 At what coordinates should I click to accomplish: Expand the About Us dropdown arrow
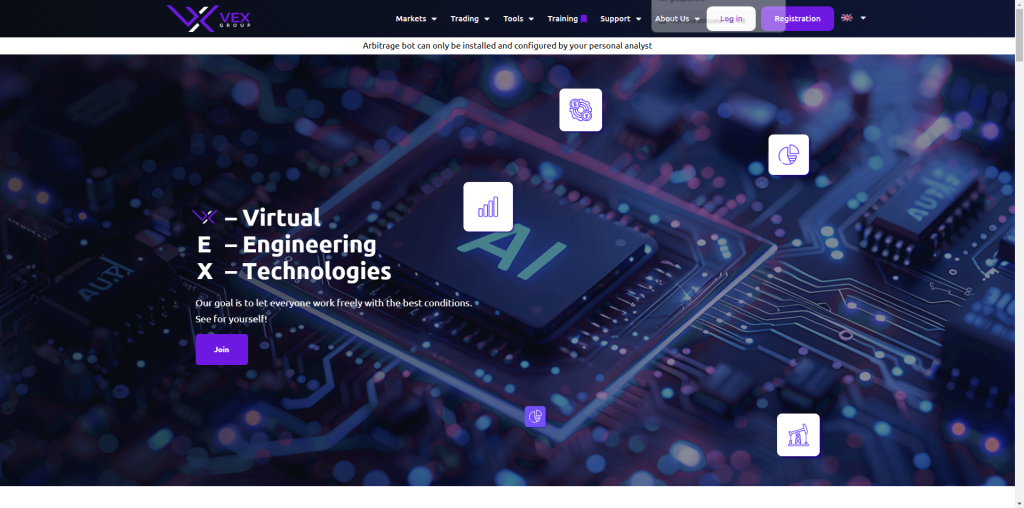click(x=697, y=19)
